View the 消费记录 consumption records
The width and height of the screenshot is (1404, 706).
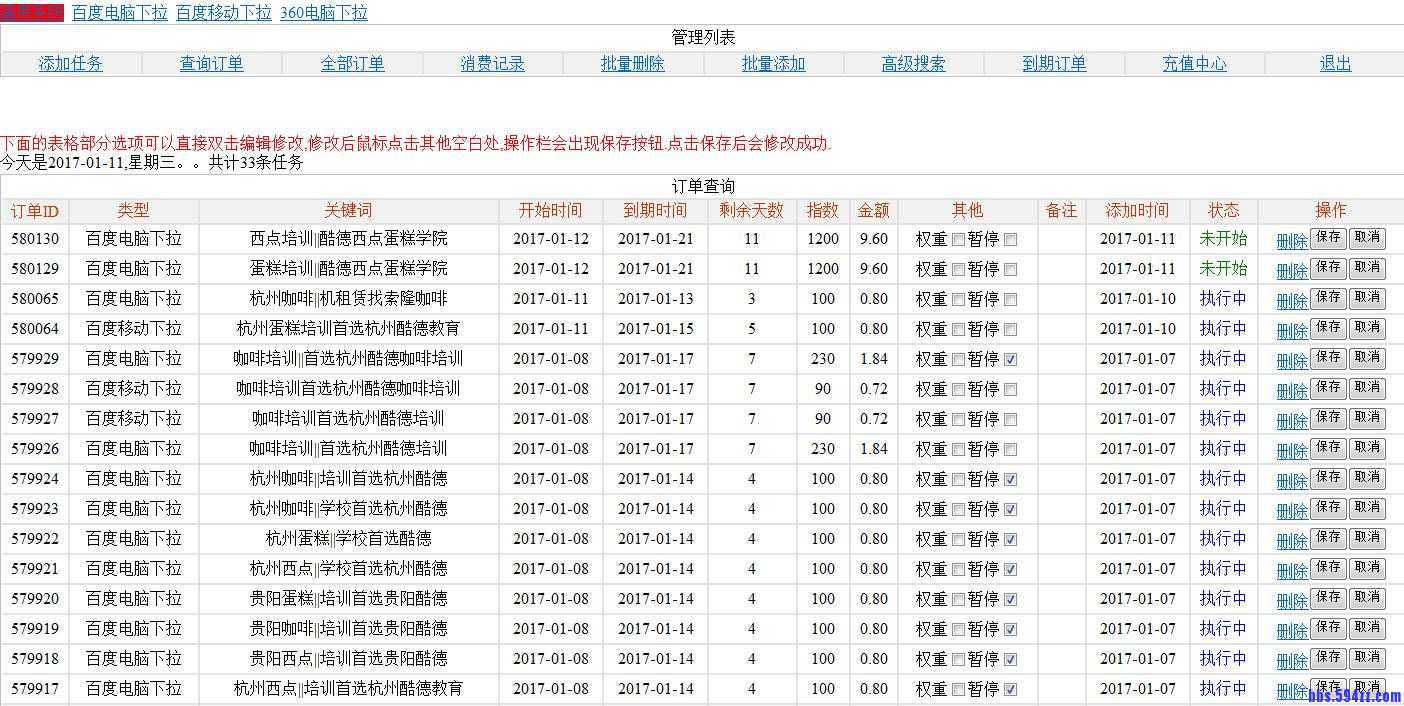pos(492,63)
